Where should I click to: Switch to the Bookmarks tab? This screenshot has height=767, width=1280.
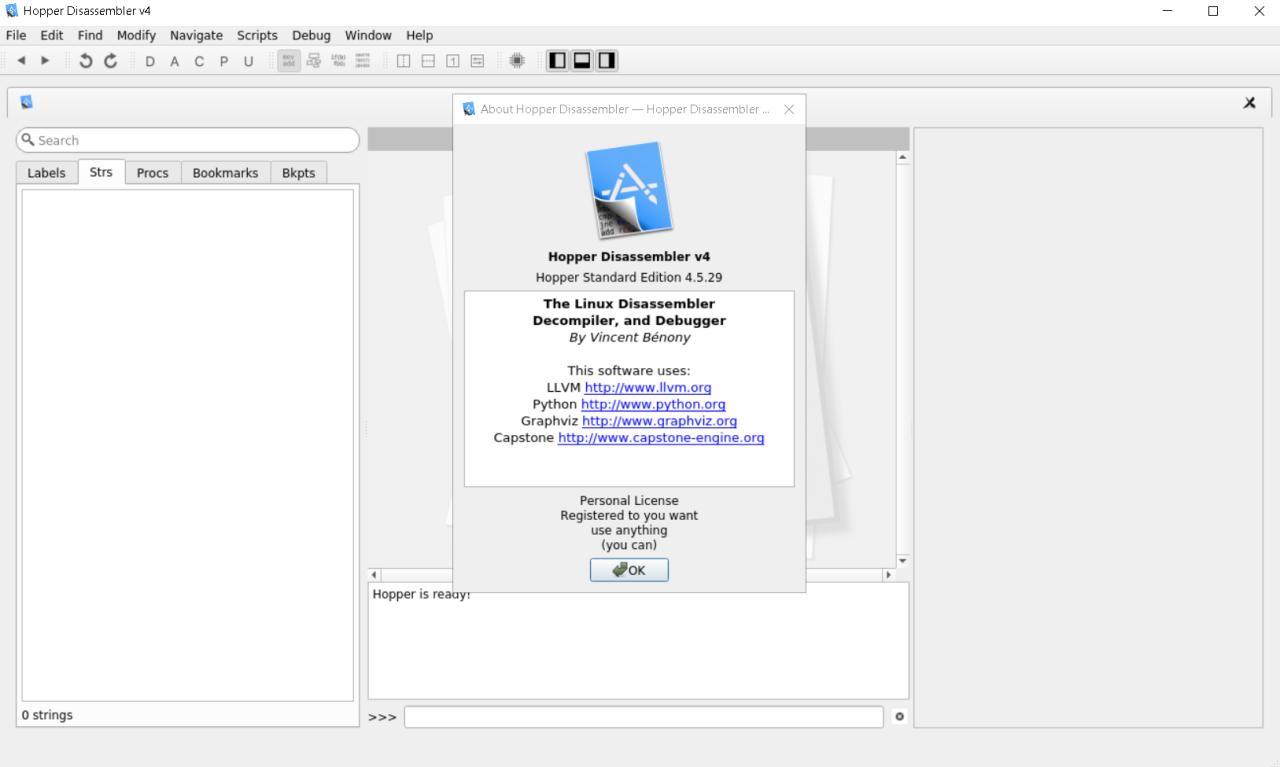click(x=225, y=173)
